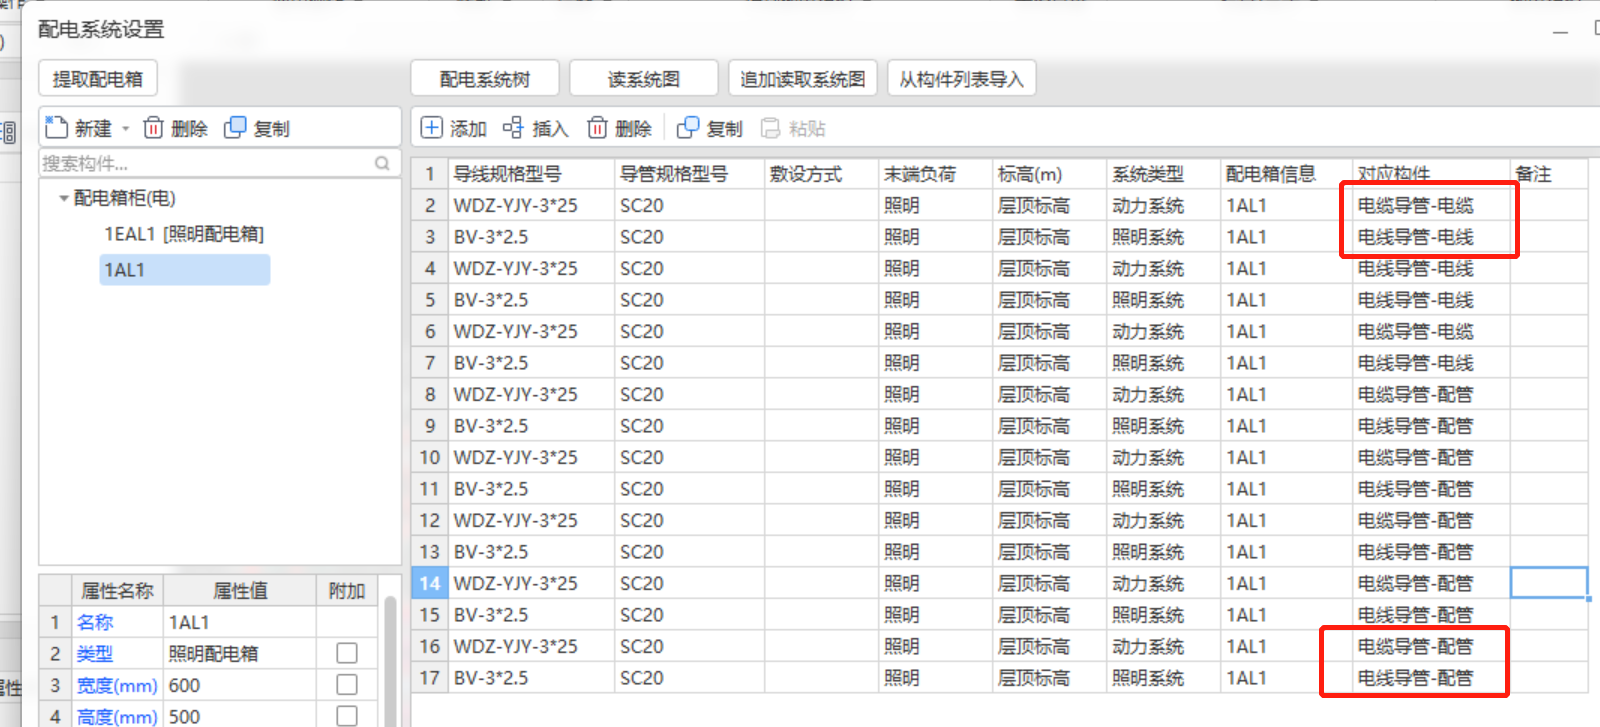This screenshot has width=1600, height=727.
Task: Click the 对应构件 column header
Action: [1431, 174]
